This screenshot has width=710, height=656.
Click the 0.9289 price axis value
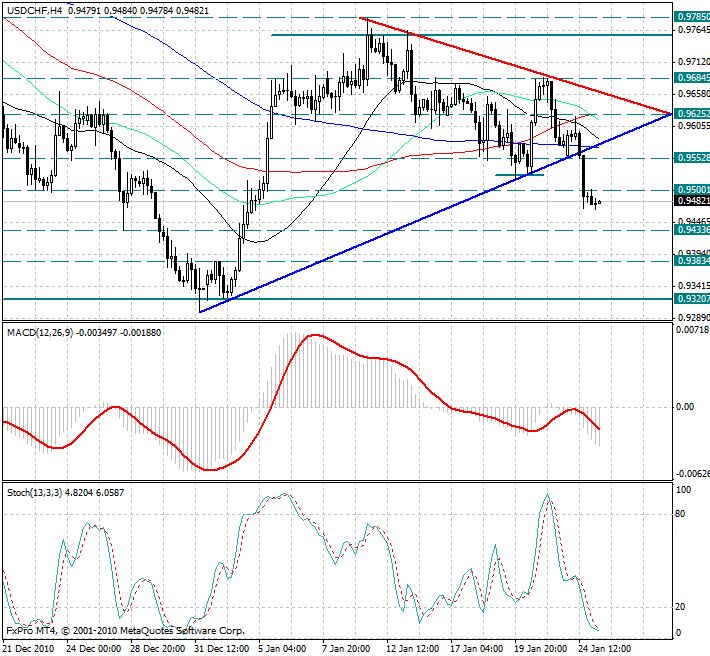pos(694,317)
